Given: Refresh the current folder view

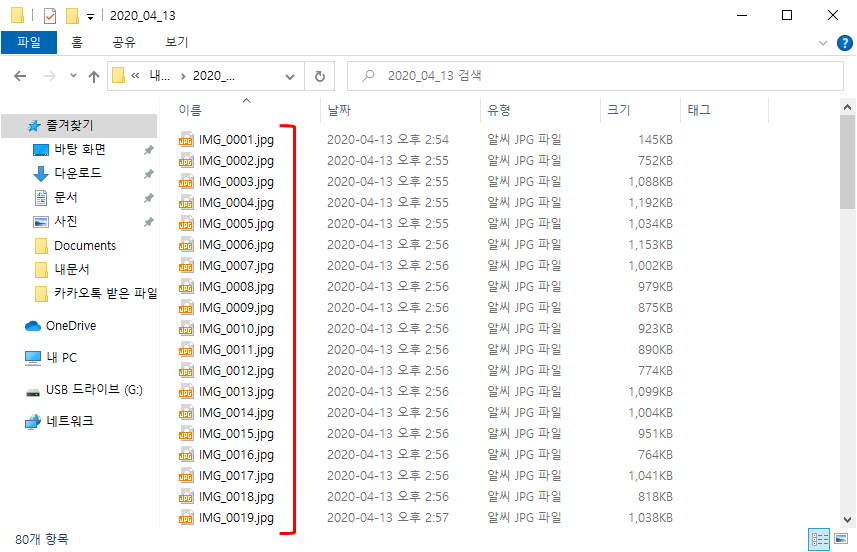Looking at the screenshot, I should coord(320,77).
